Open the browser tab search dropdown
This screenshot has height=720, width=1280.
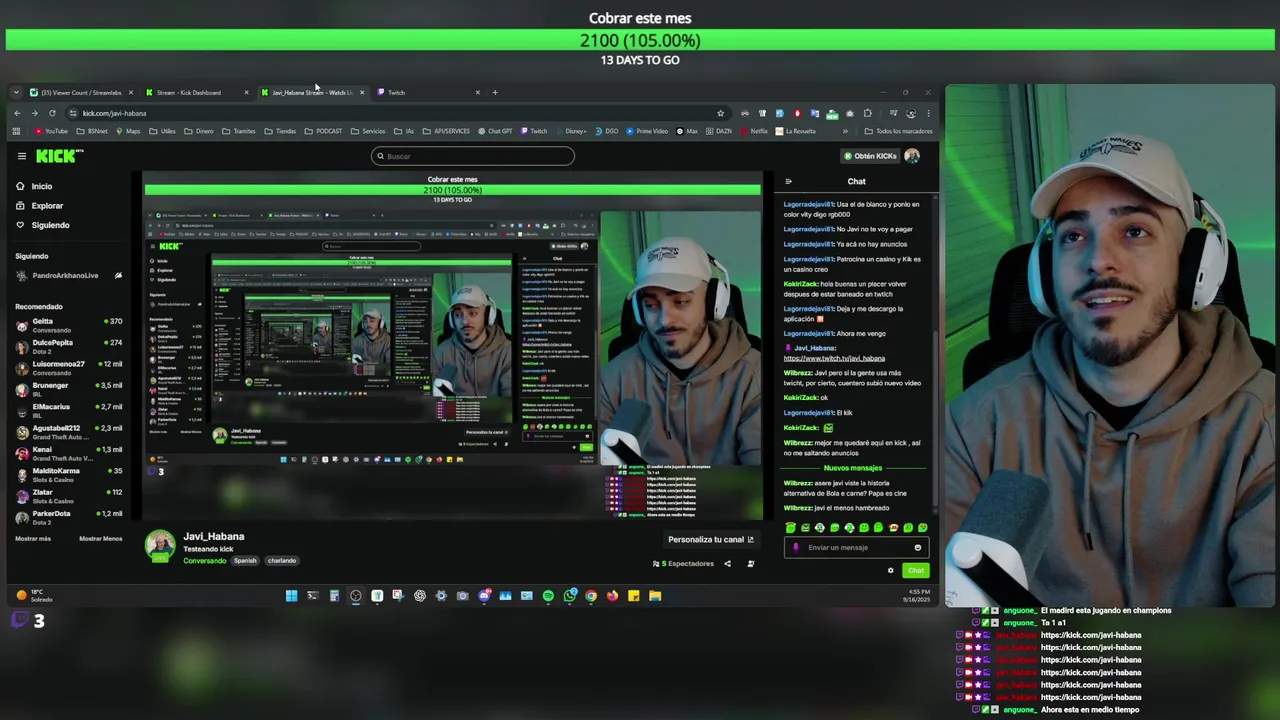(x=16, y=93)
